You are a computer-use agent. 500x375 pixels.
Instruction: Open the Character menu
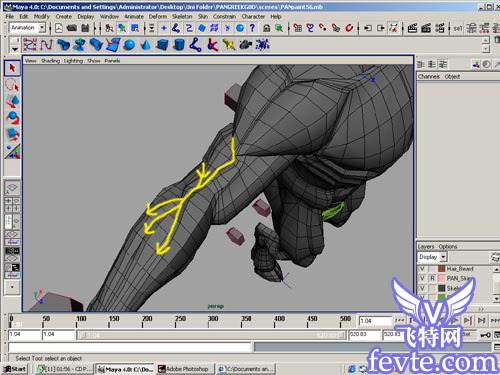[x=253, y=16]
